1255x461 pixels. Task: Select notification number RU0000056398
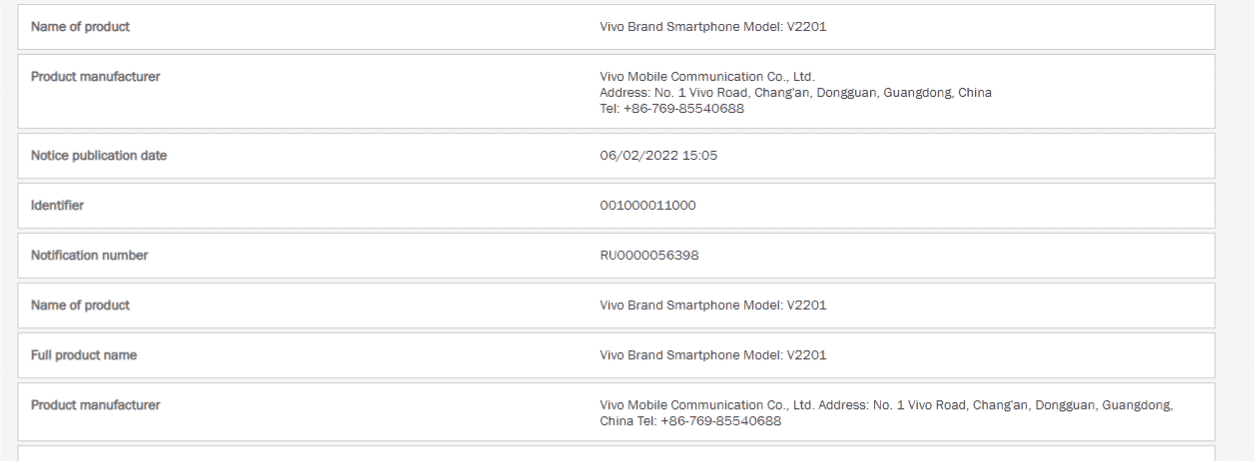pyautogui.click(x=649, y=255)
